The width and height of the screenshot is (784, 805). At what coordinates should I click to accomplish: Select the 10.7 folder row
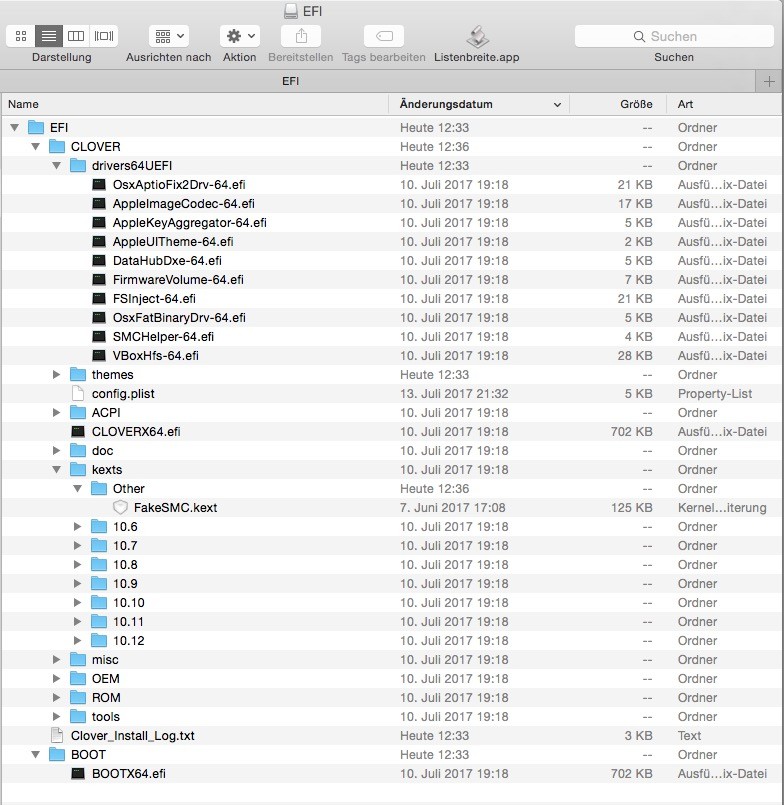point(392,545)
